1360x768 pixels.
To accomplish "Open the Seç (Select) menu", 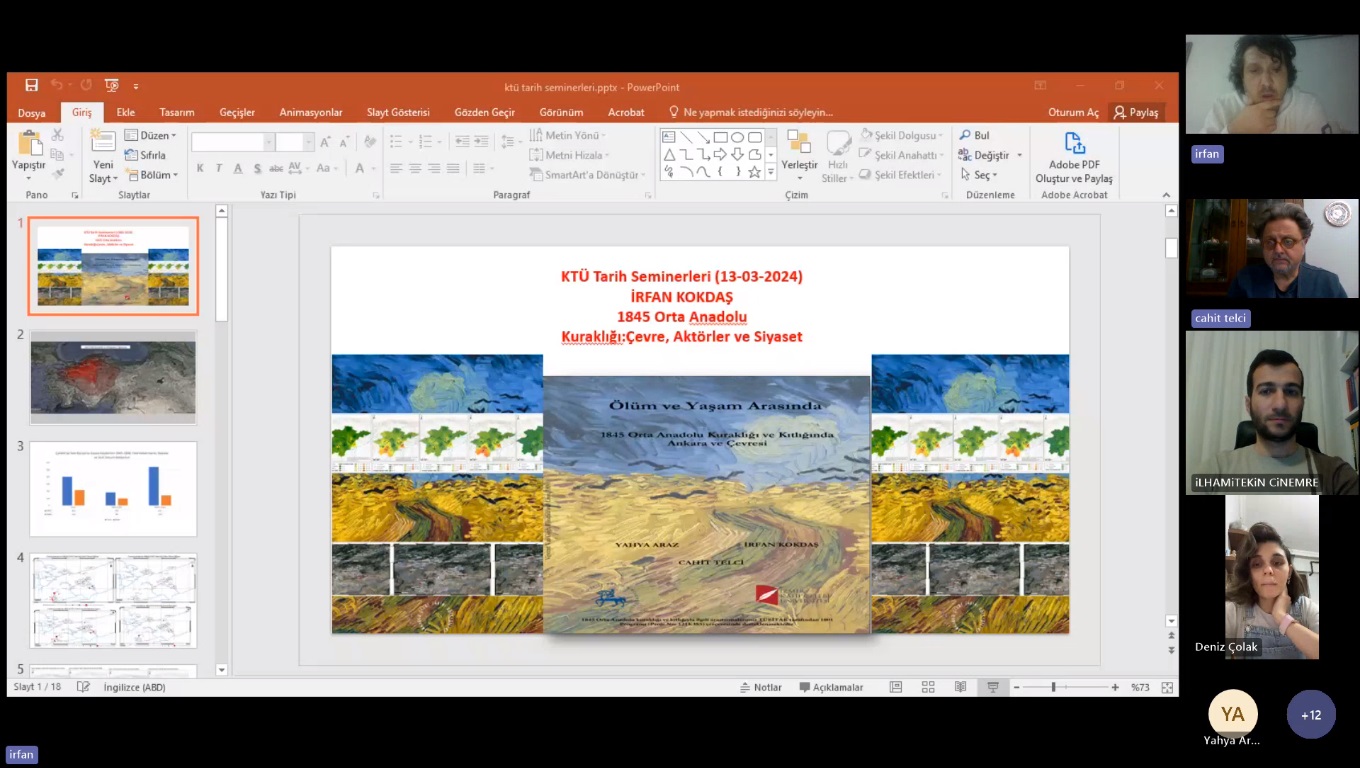I will pyautogui.click(x=979, y=175).
